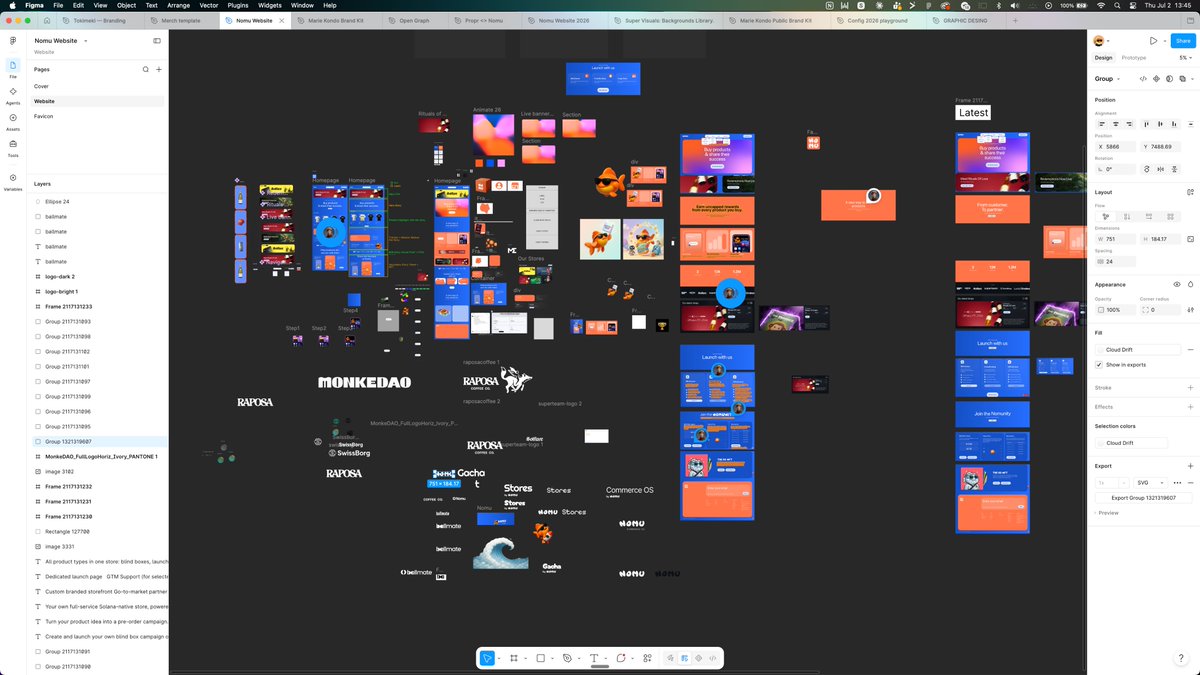Click the Cloud Drift fill swatch

click(1101, 350)
